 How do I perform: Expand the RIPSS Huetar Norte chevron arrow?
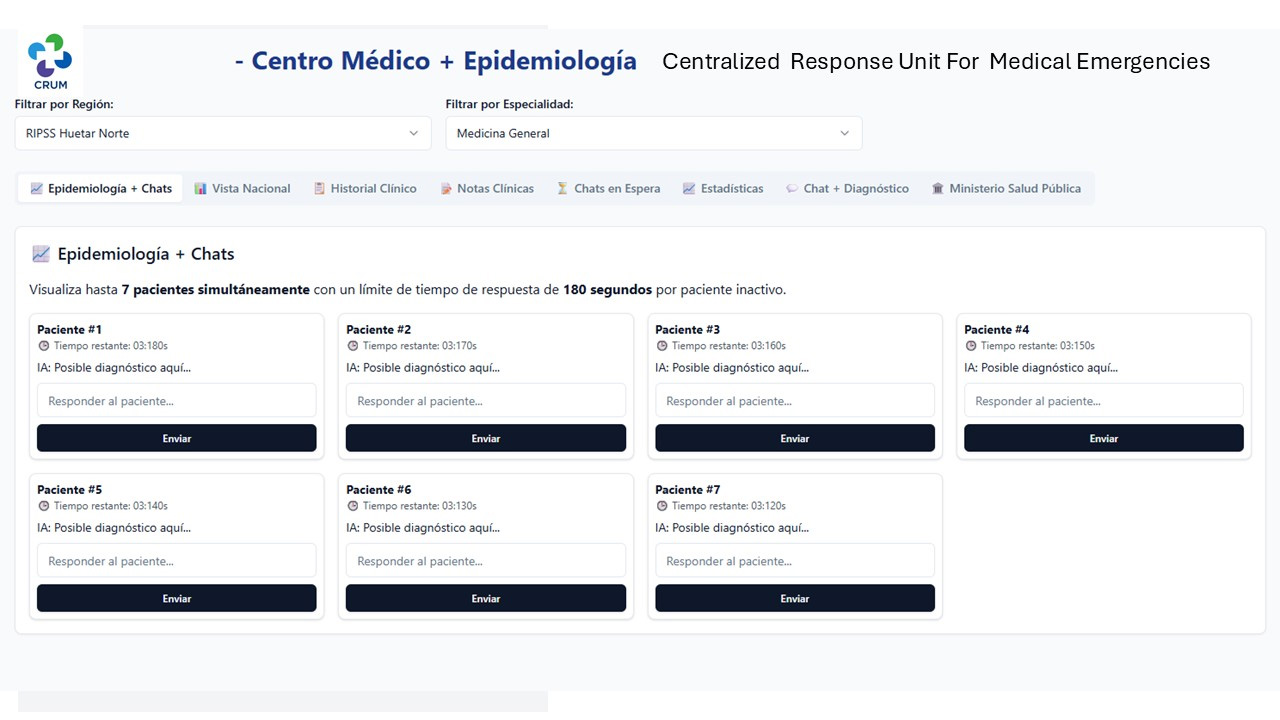pyautogui.click(x=414, y=133)
